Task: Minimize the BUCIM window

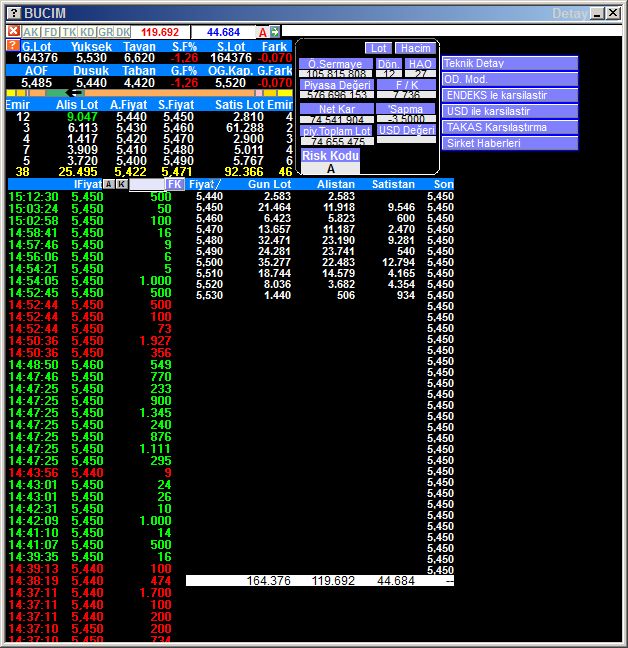Action: (597, 13)
